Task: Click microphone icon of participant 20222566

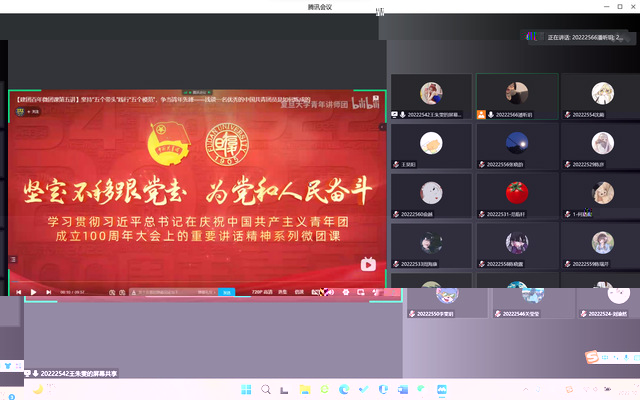Action: (x=491, y=115)
